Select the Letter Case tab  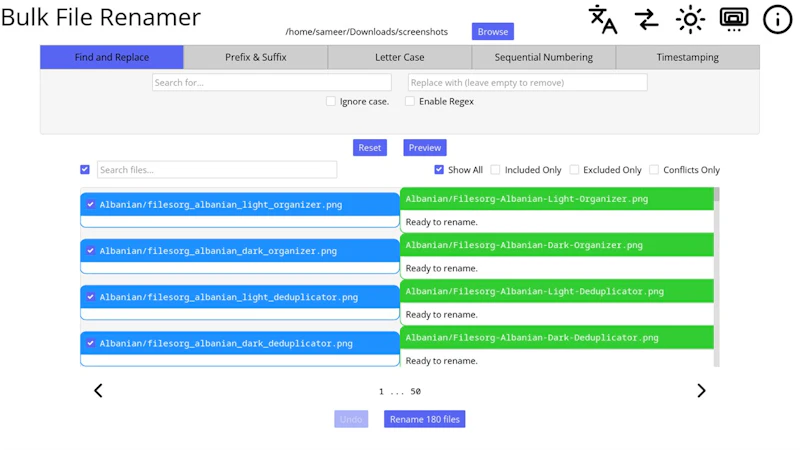tap(399, 57)
